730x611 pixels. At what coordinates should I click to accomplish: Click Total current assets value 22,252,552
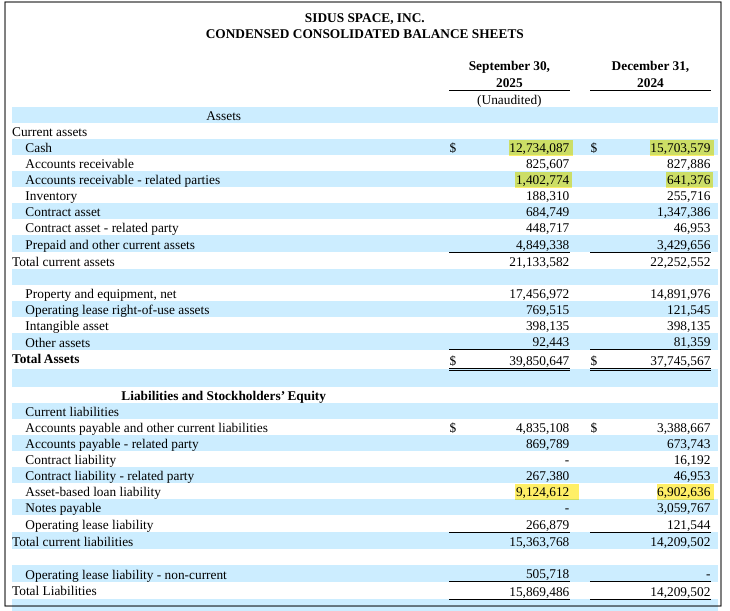[680, 262]
